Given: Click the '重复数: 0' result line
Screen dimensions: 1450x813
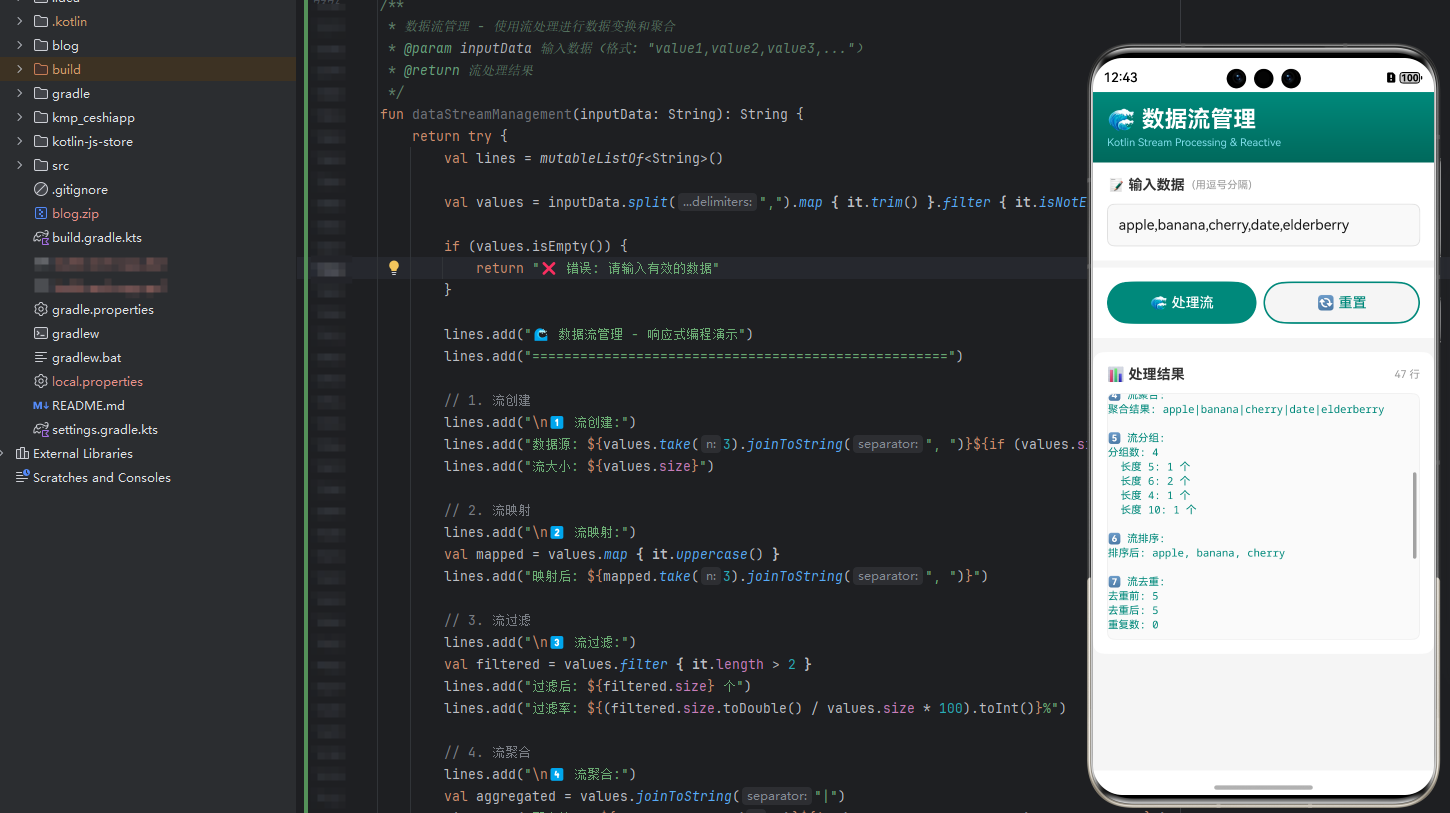Looking at the screenshot, I should 1133,625.
